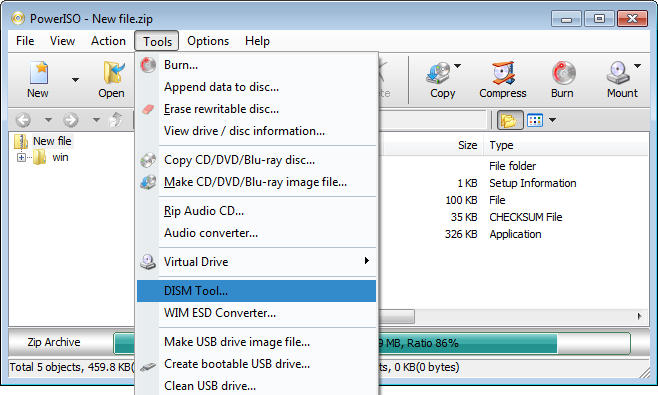Image resolution: width=658 pixels, height=395 pixels.
Task: Open the Virtual Drive submenu
Action: coord(256,262)
